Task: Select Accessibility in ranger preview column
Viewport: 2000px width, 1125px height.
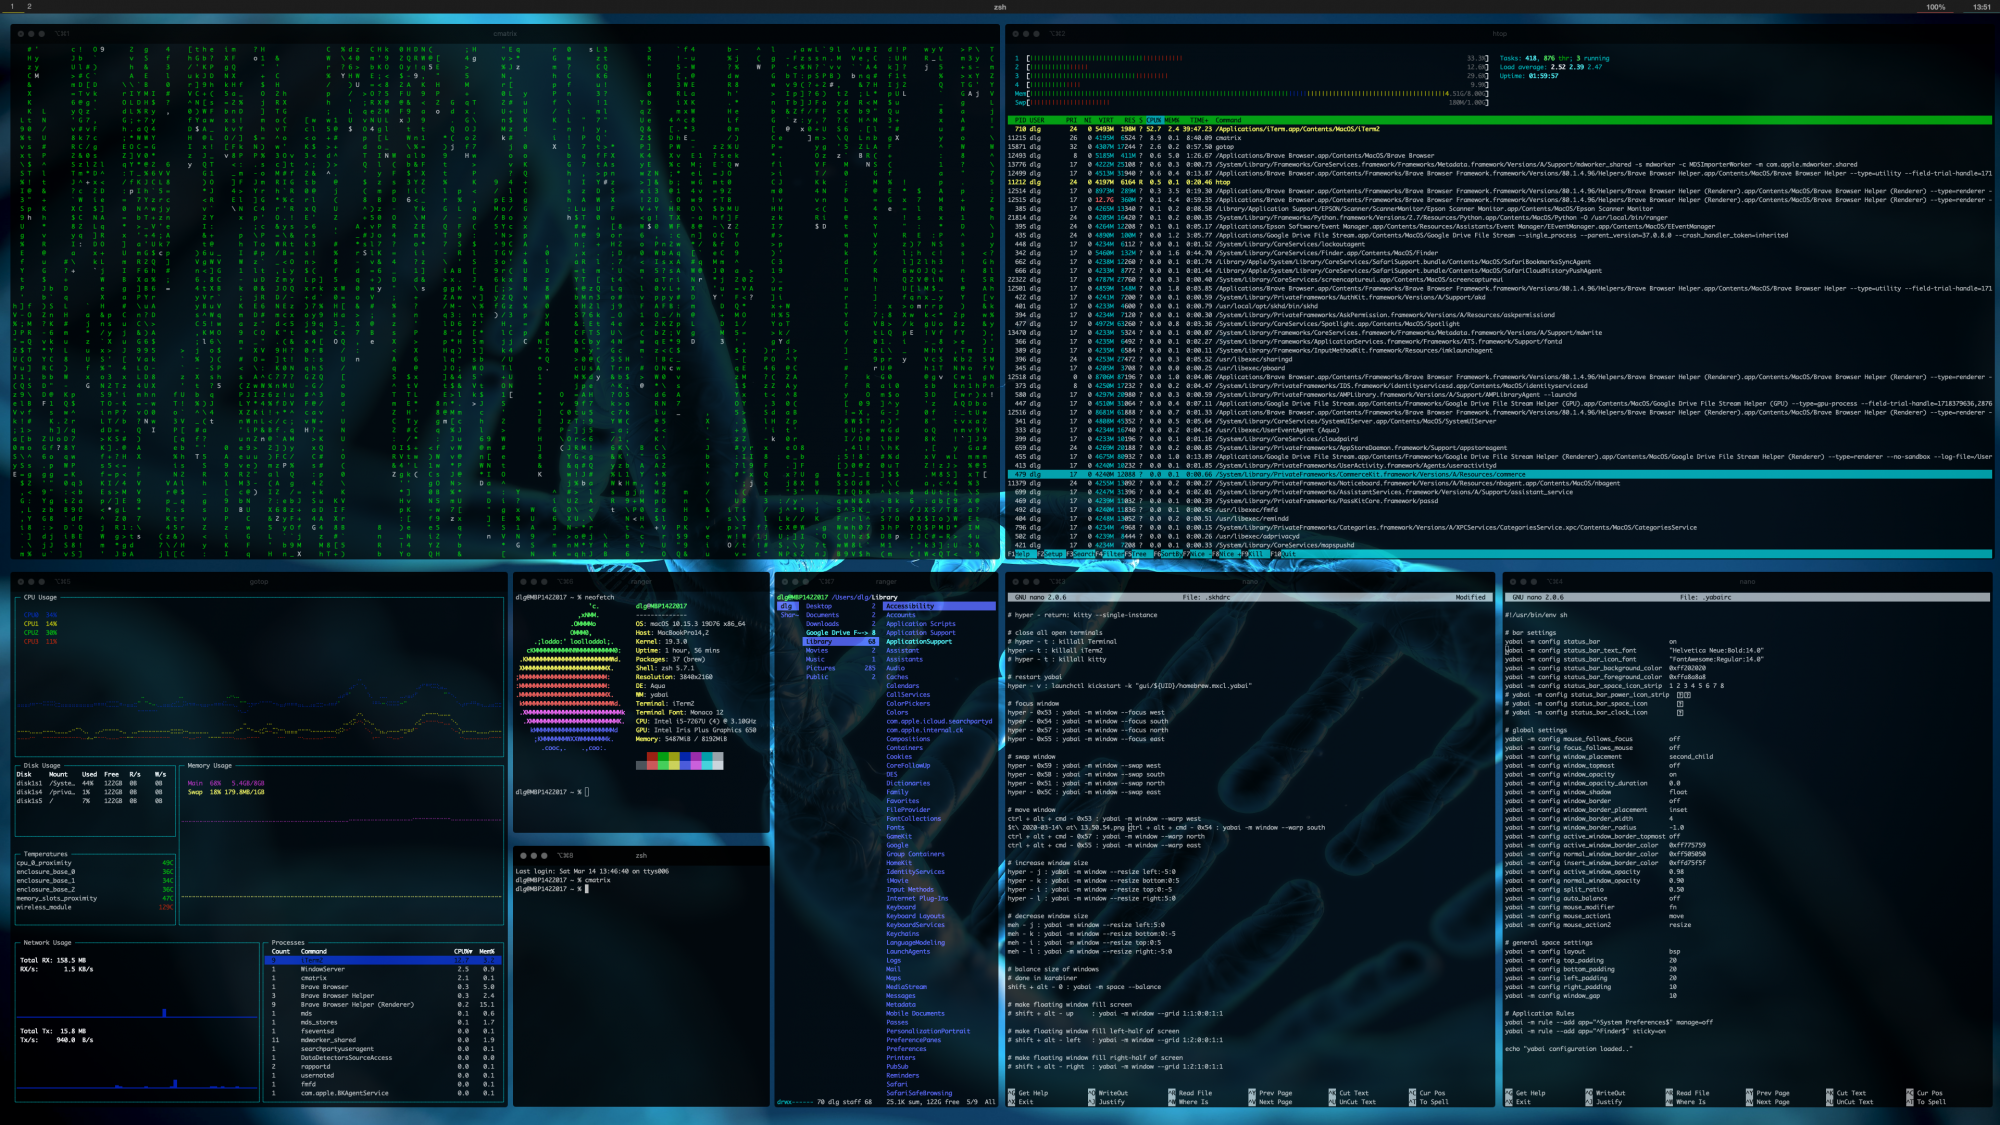Action: pos(940,606)
